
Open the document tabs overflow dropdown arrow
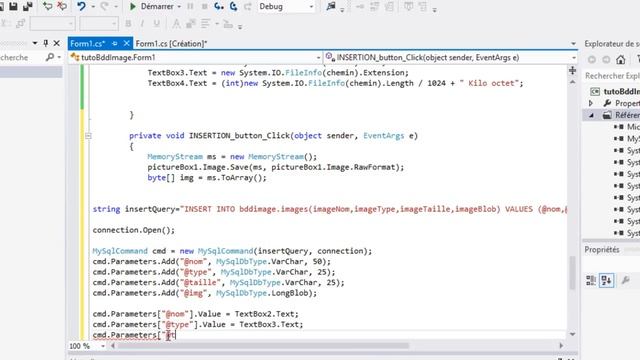pyautogui.click(x=573, y=44)
